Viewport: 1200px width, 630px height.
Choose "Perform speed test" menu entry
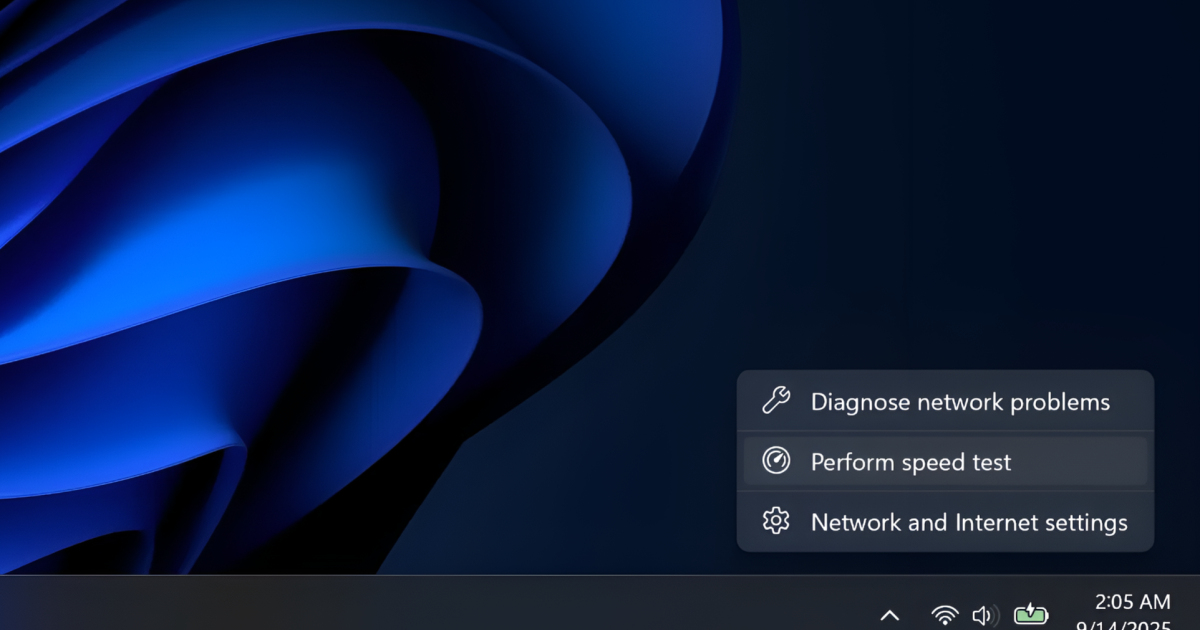(x=910, y=462)
